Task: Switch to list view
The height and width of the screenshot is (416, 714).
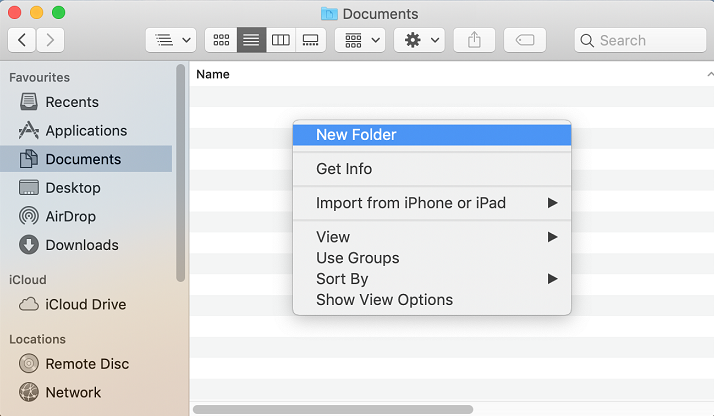Action: (251, 40)
